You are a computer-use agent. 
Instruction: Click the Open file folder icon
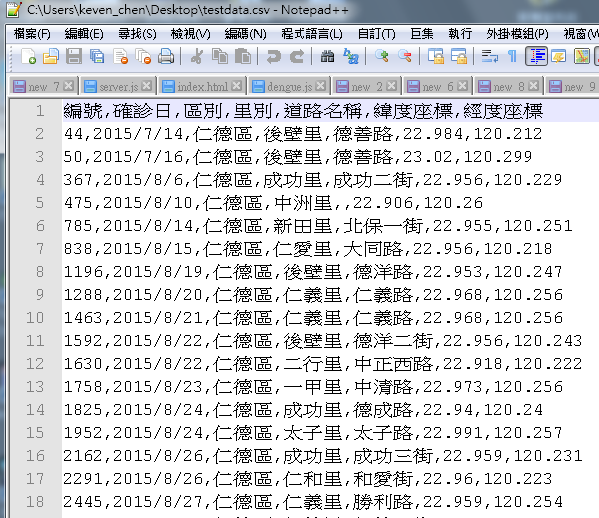51,57
